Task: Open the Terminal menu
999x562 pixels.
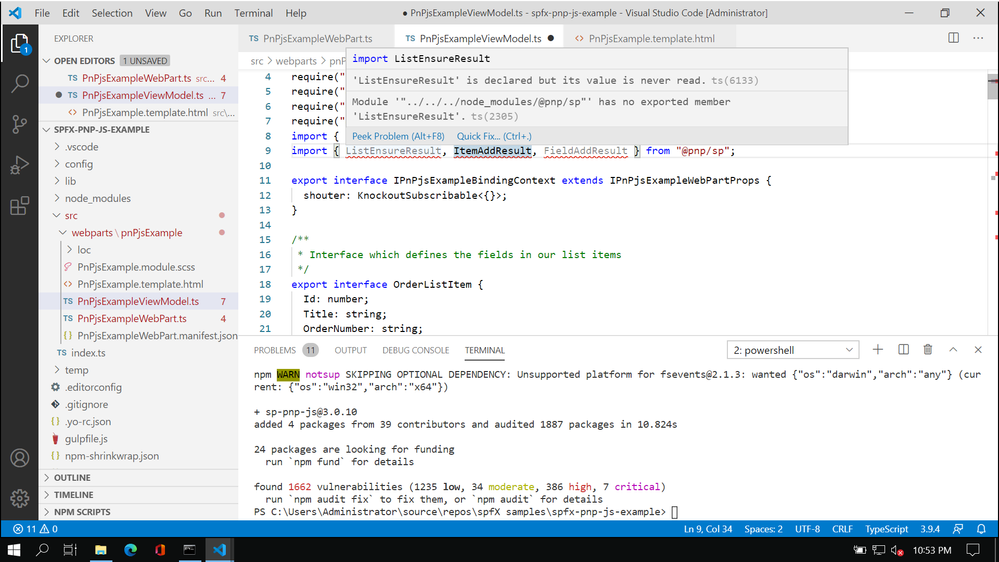Action: [254, 13]
